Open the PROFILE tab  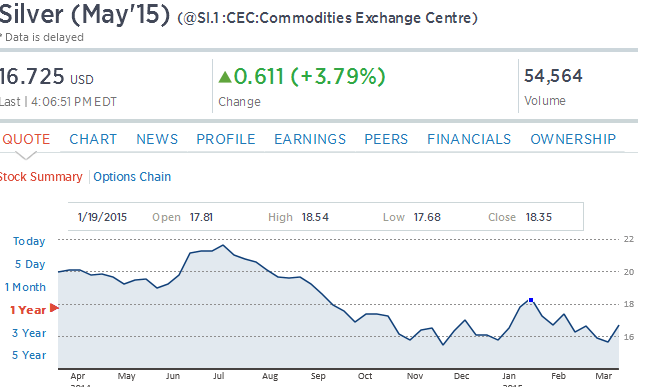coord(226,139)
